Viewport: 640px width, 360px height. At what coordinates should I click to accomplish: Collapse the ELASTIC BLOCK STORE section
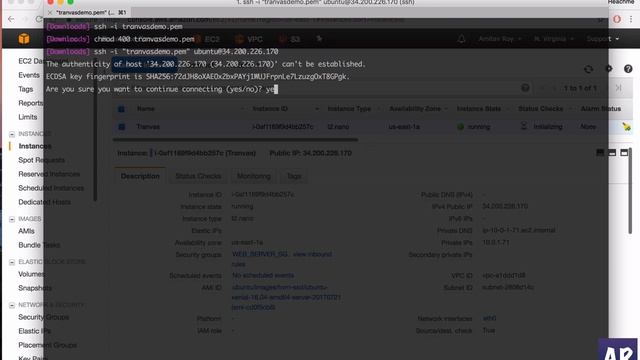[12, 262]
